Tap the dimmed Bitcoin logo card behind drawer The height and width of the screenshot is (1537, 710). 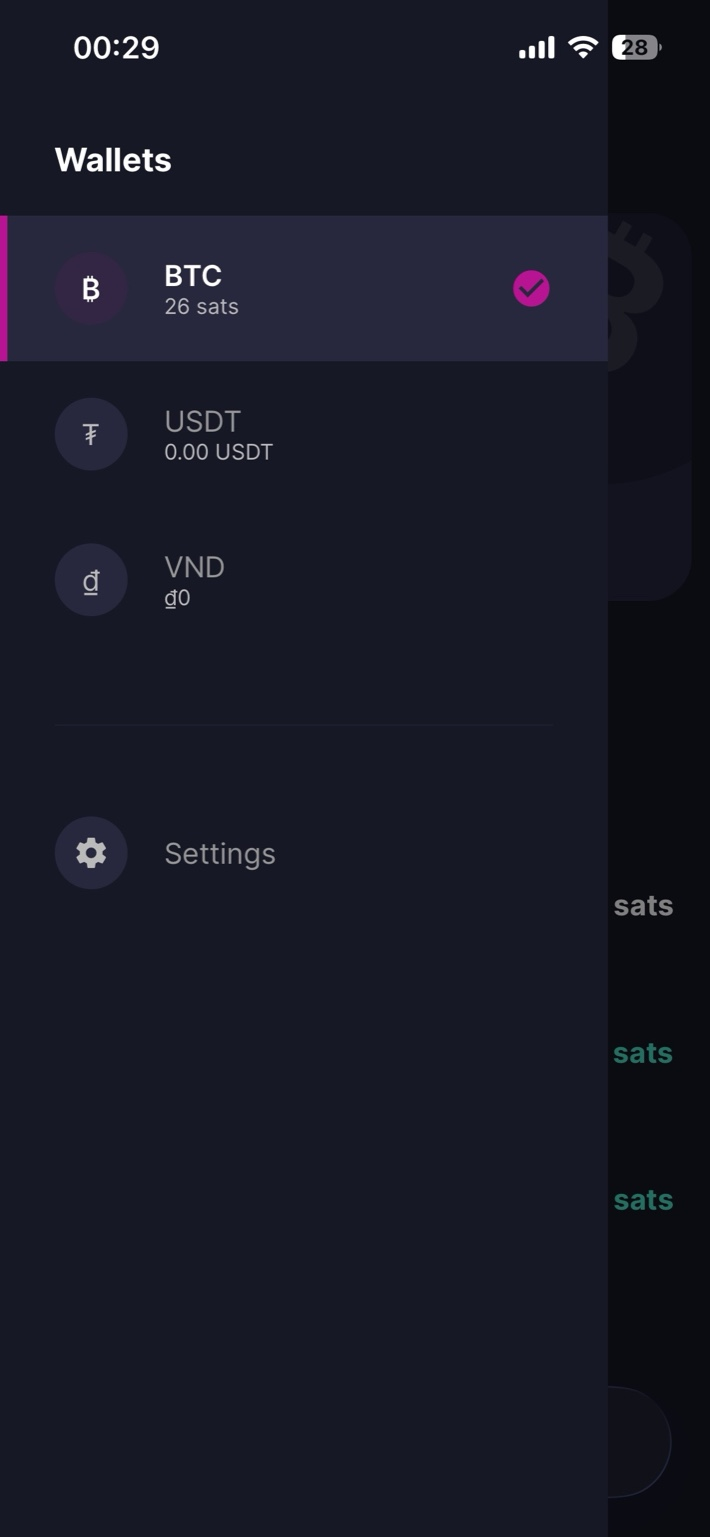[x=650, y=400]
